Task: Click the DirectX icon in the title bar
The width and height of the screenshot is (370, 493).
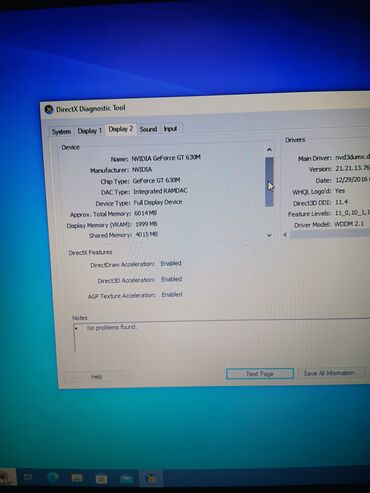Action: (x=49, y=109)
